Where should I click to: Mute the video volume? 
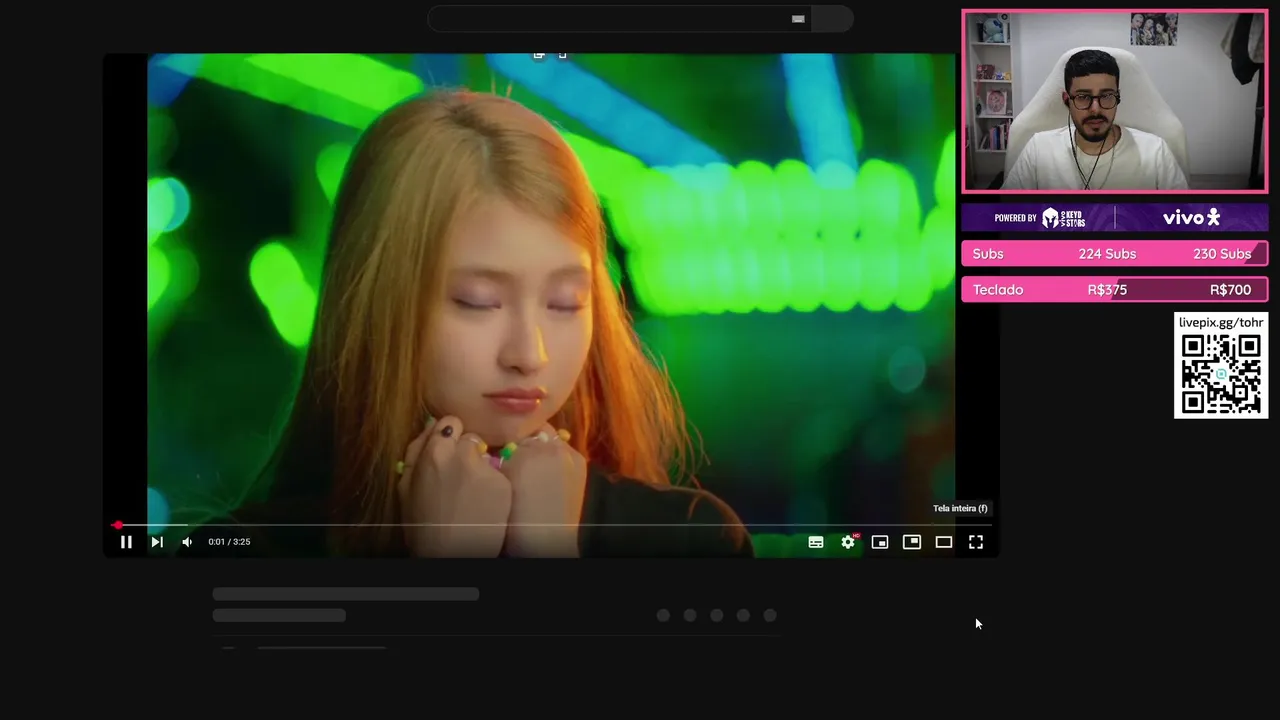point(187,542)
